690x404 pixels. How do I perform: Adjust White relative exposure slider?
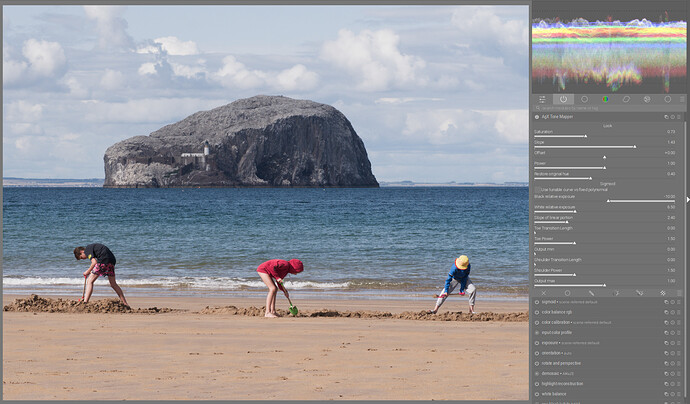click(x=605, y=209)
